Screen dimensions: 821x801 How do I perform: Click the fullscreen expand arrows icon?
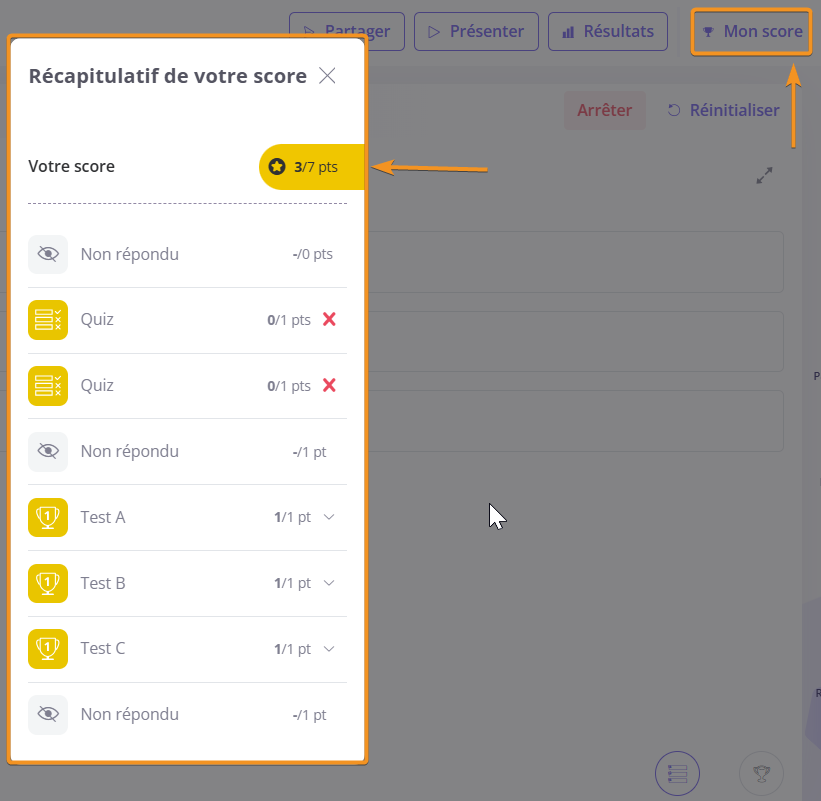tap(764, 175)
